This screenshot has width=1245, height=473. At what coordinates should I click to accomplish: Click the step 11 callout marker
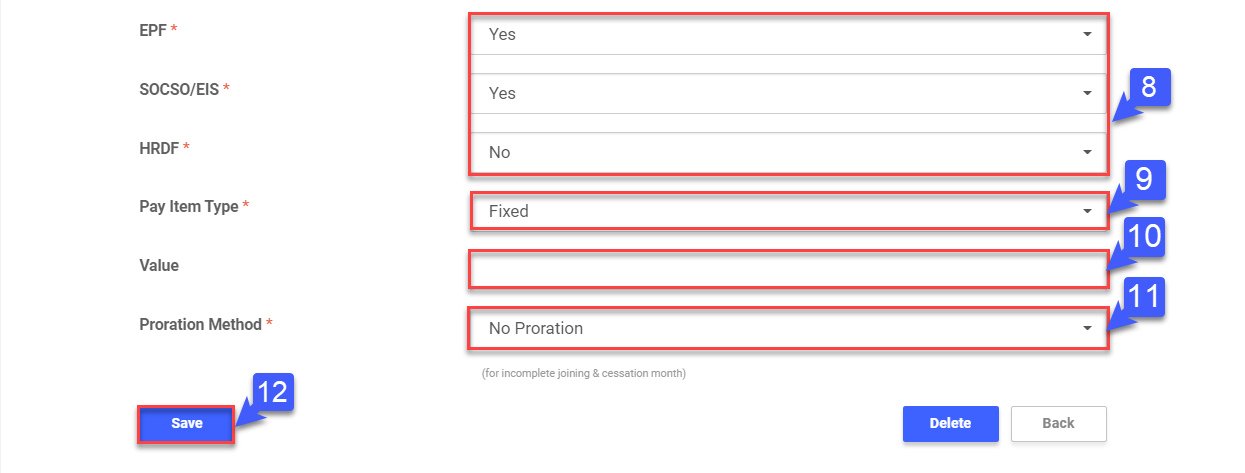tap(1144, 296)
